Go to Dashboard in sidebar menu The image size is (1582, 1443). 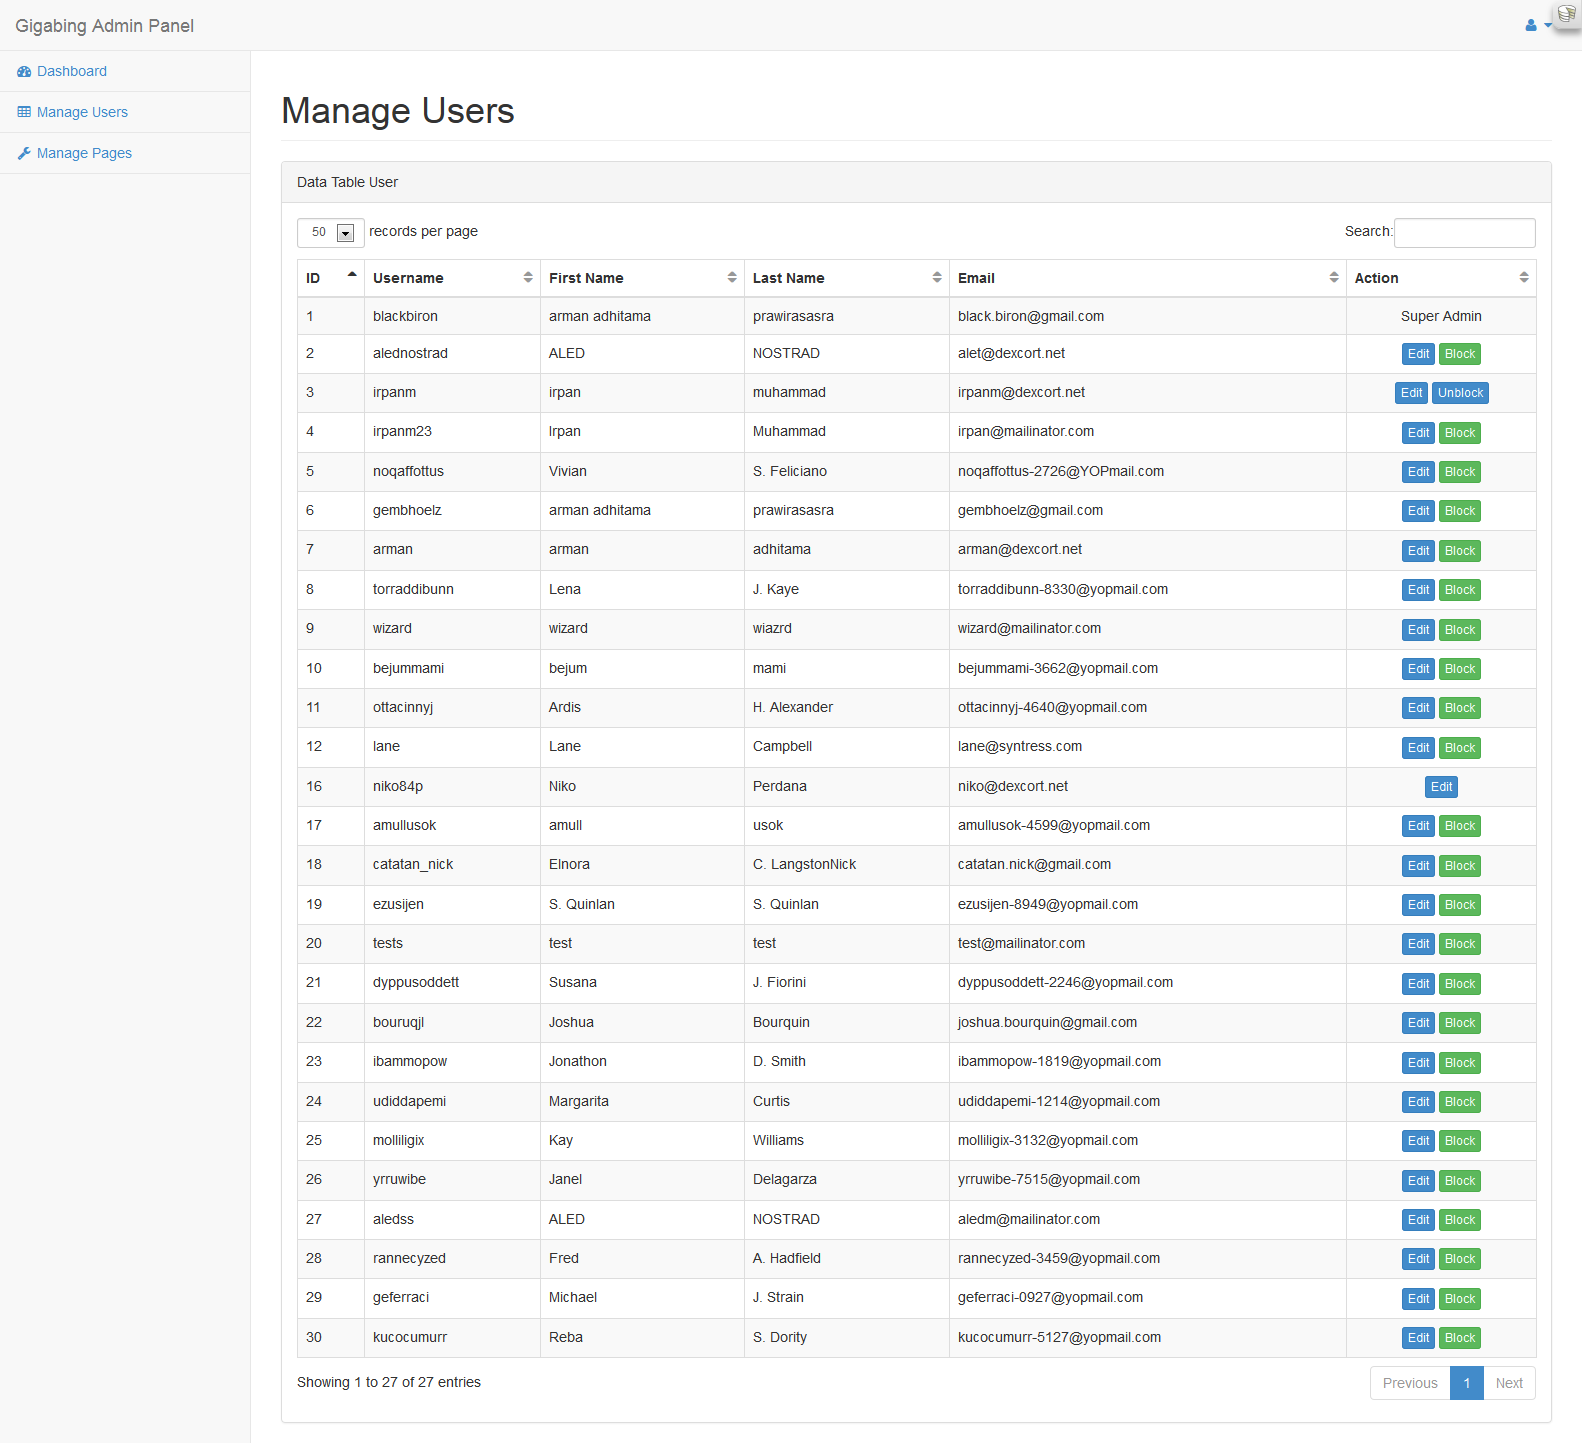coord(71,72)
